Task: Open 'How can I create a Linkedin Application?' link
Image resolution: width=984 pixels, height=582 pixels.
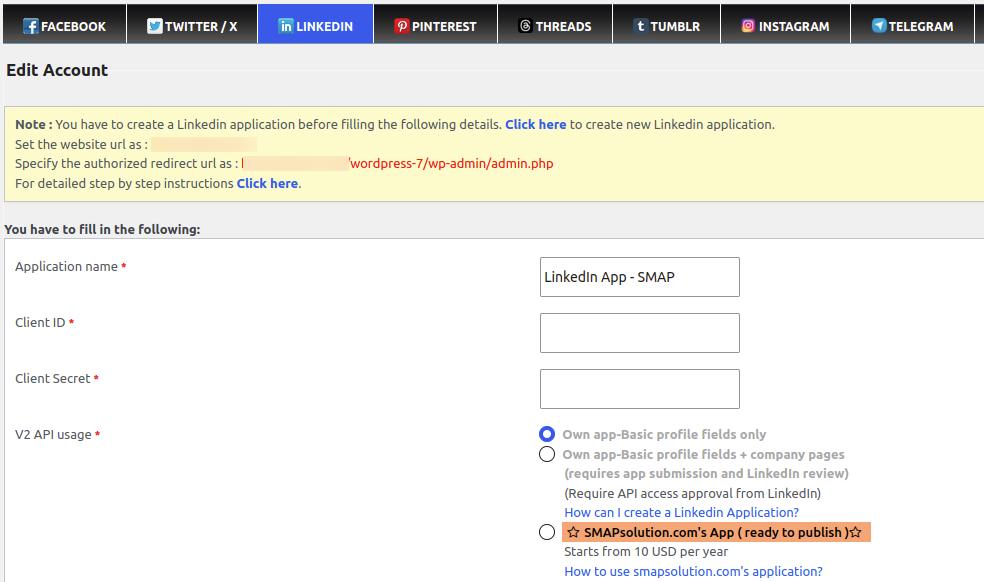Action: click(x=681, y=512)
